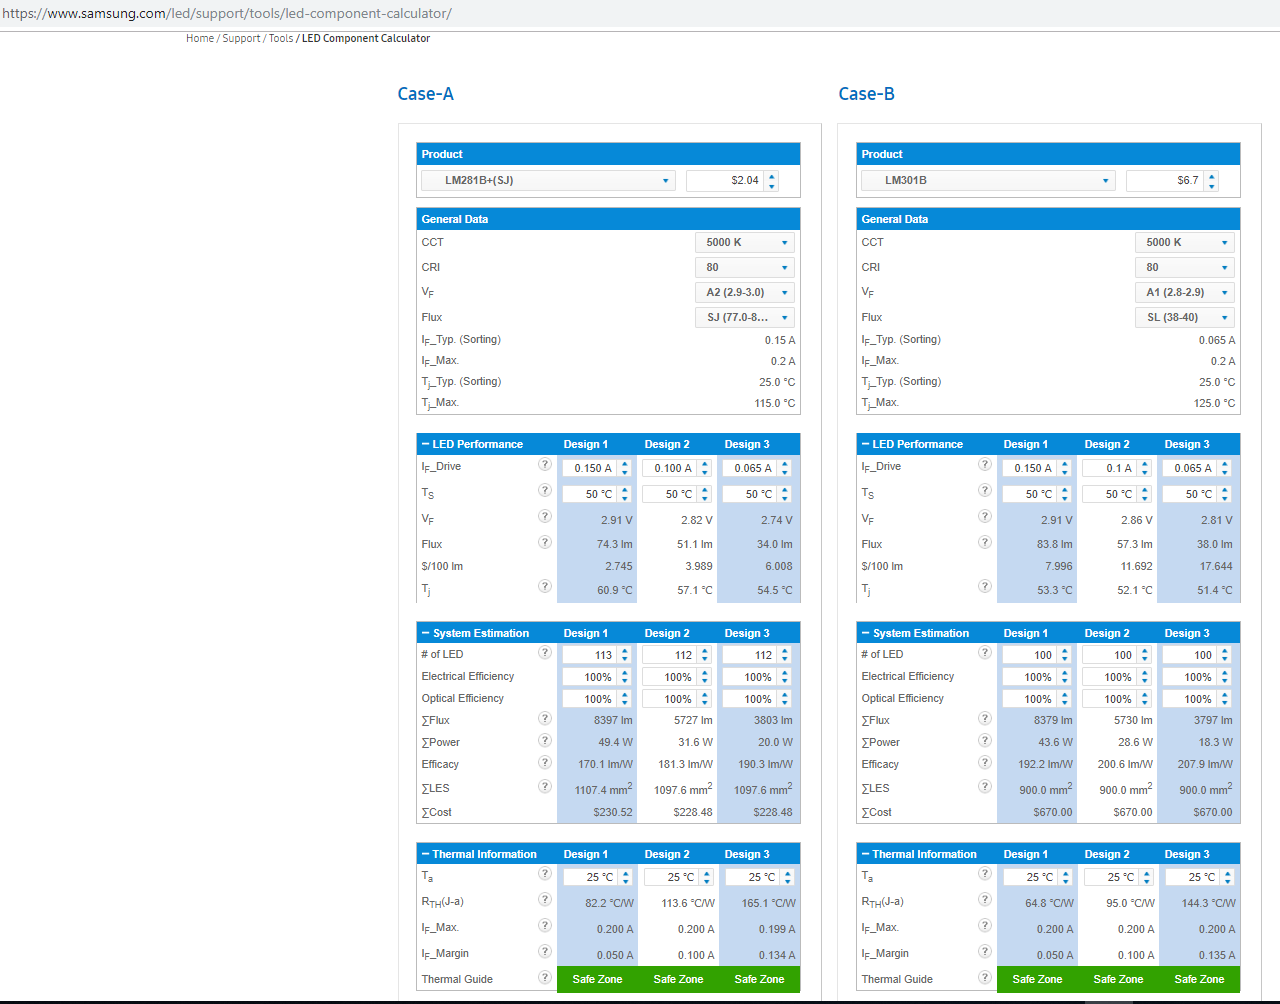Open Case-A product dropdown LM281B+(SJ)

548,181
